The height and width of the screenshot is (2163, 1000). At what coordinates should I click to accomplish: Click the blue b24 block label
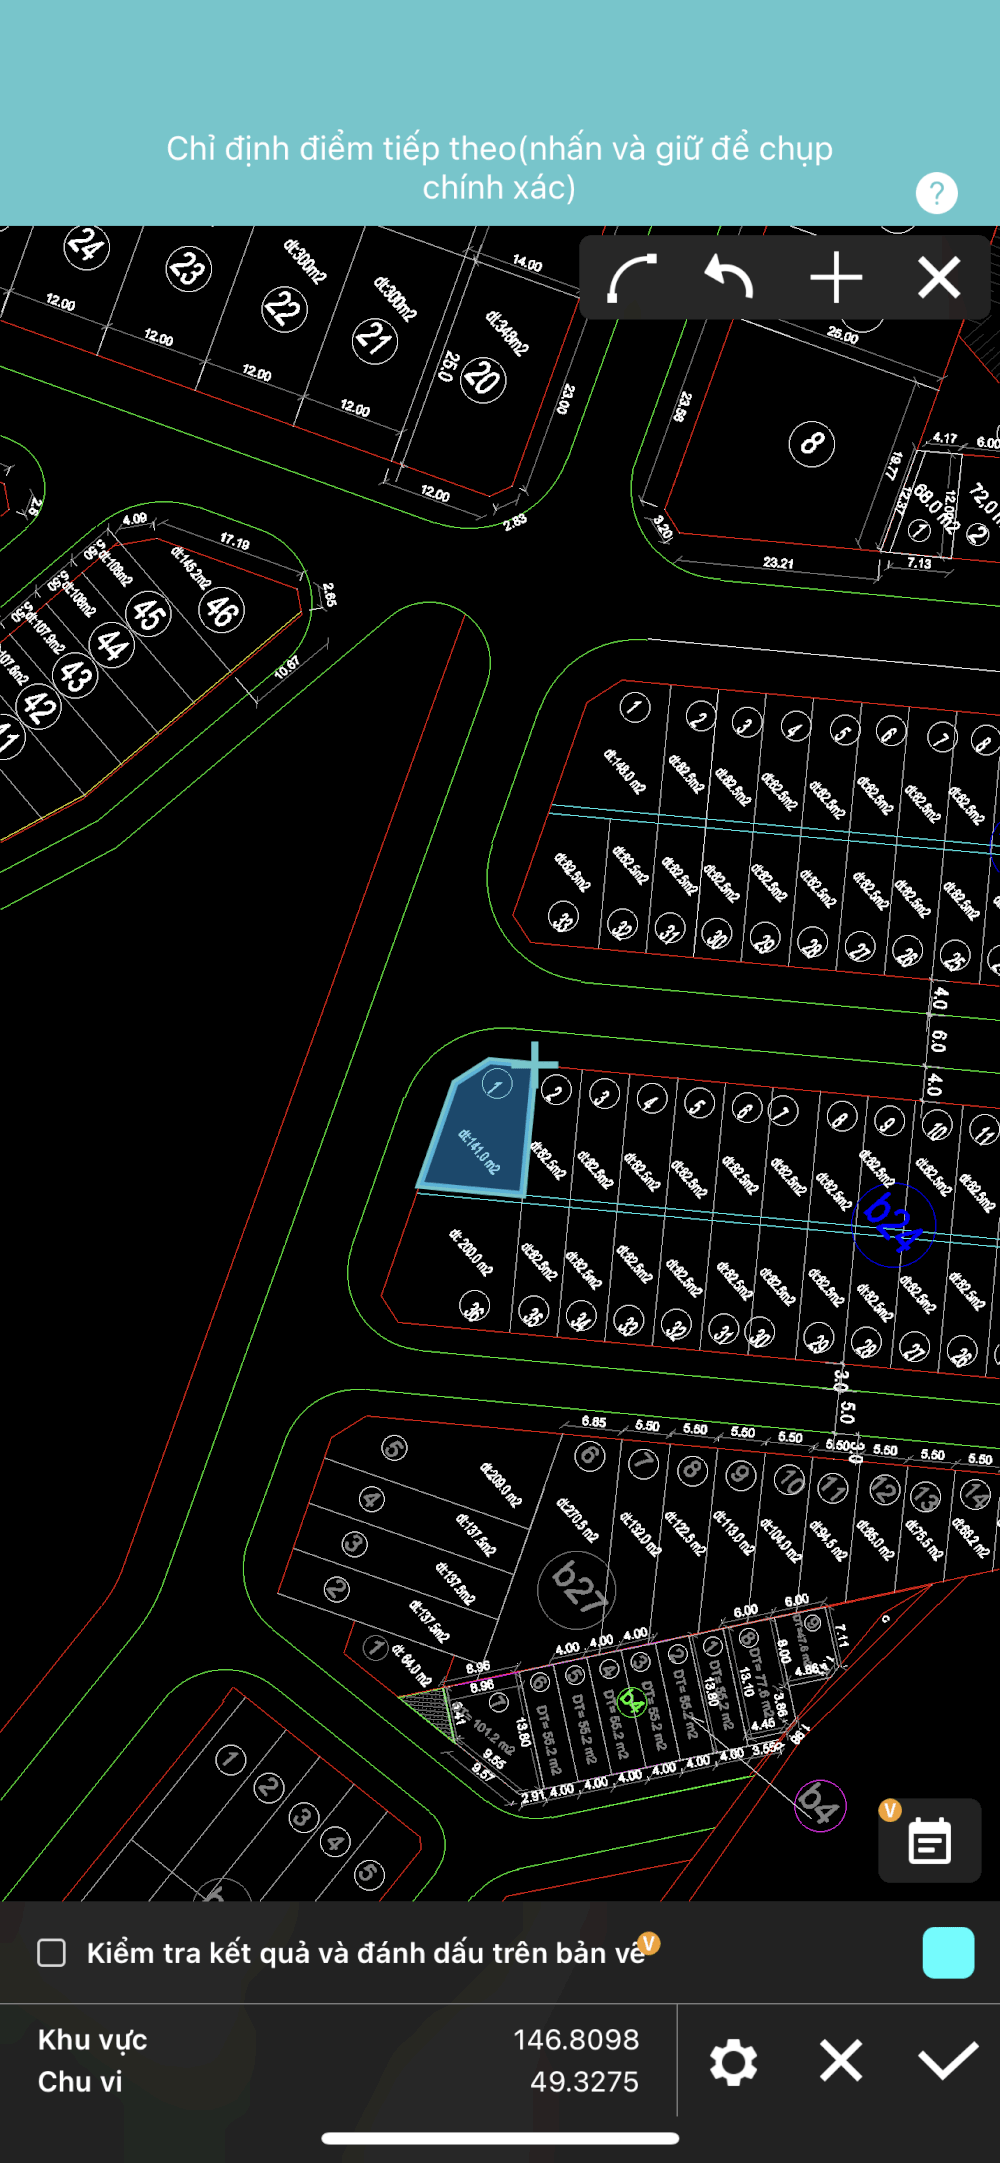pos(893,1222)
